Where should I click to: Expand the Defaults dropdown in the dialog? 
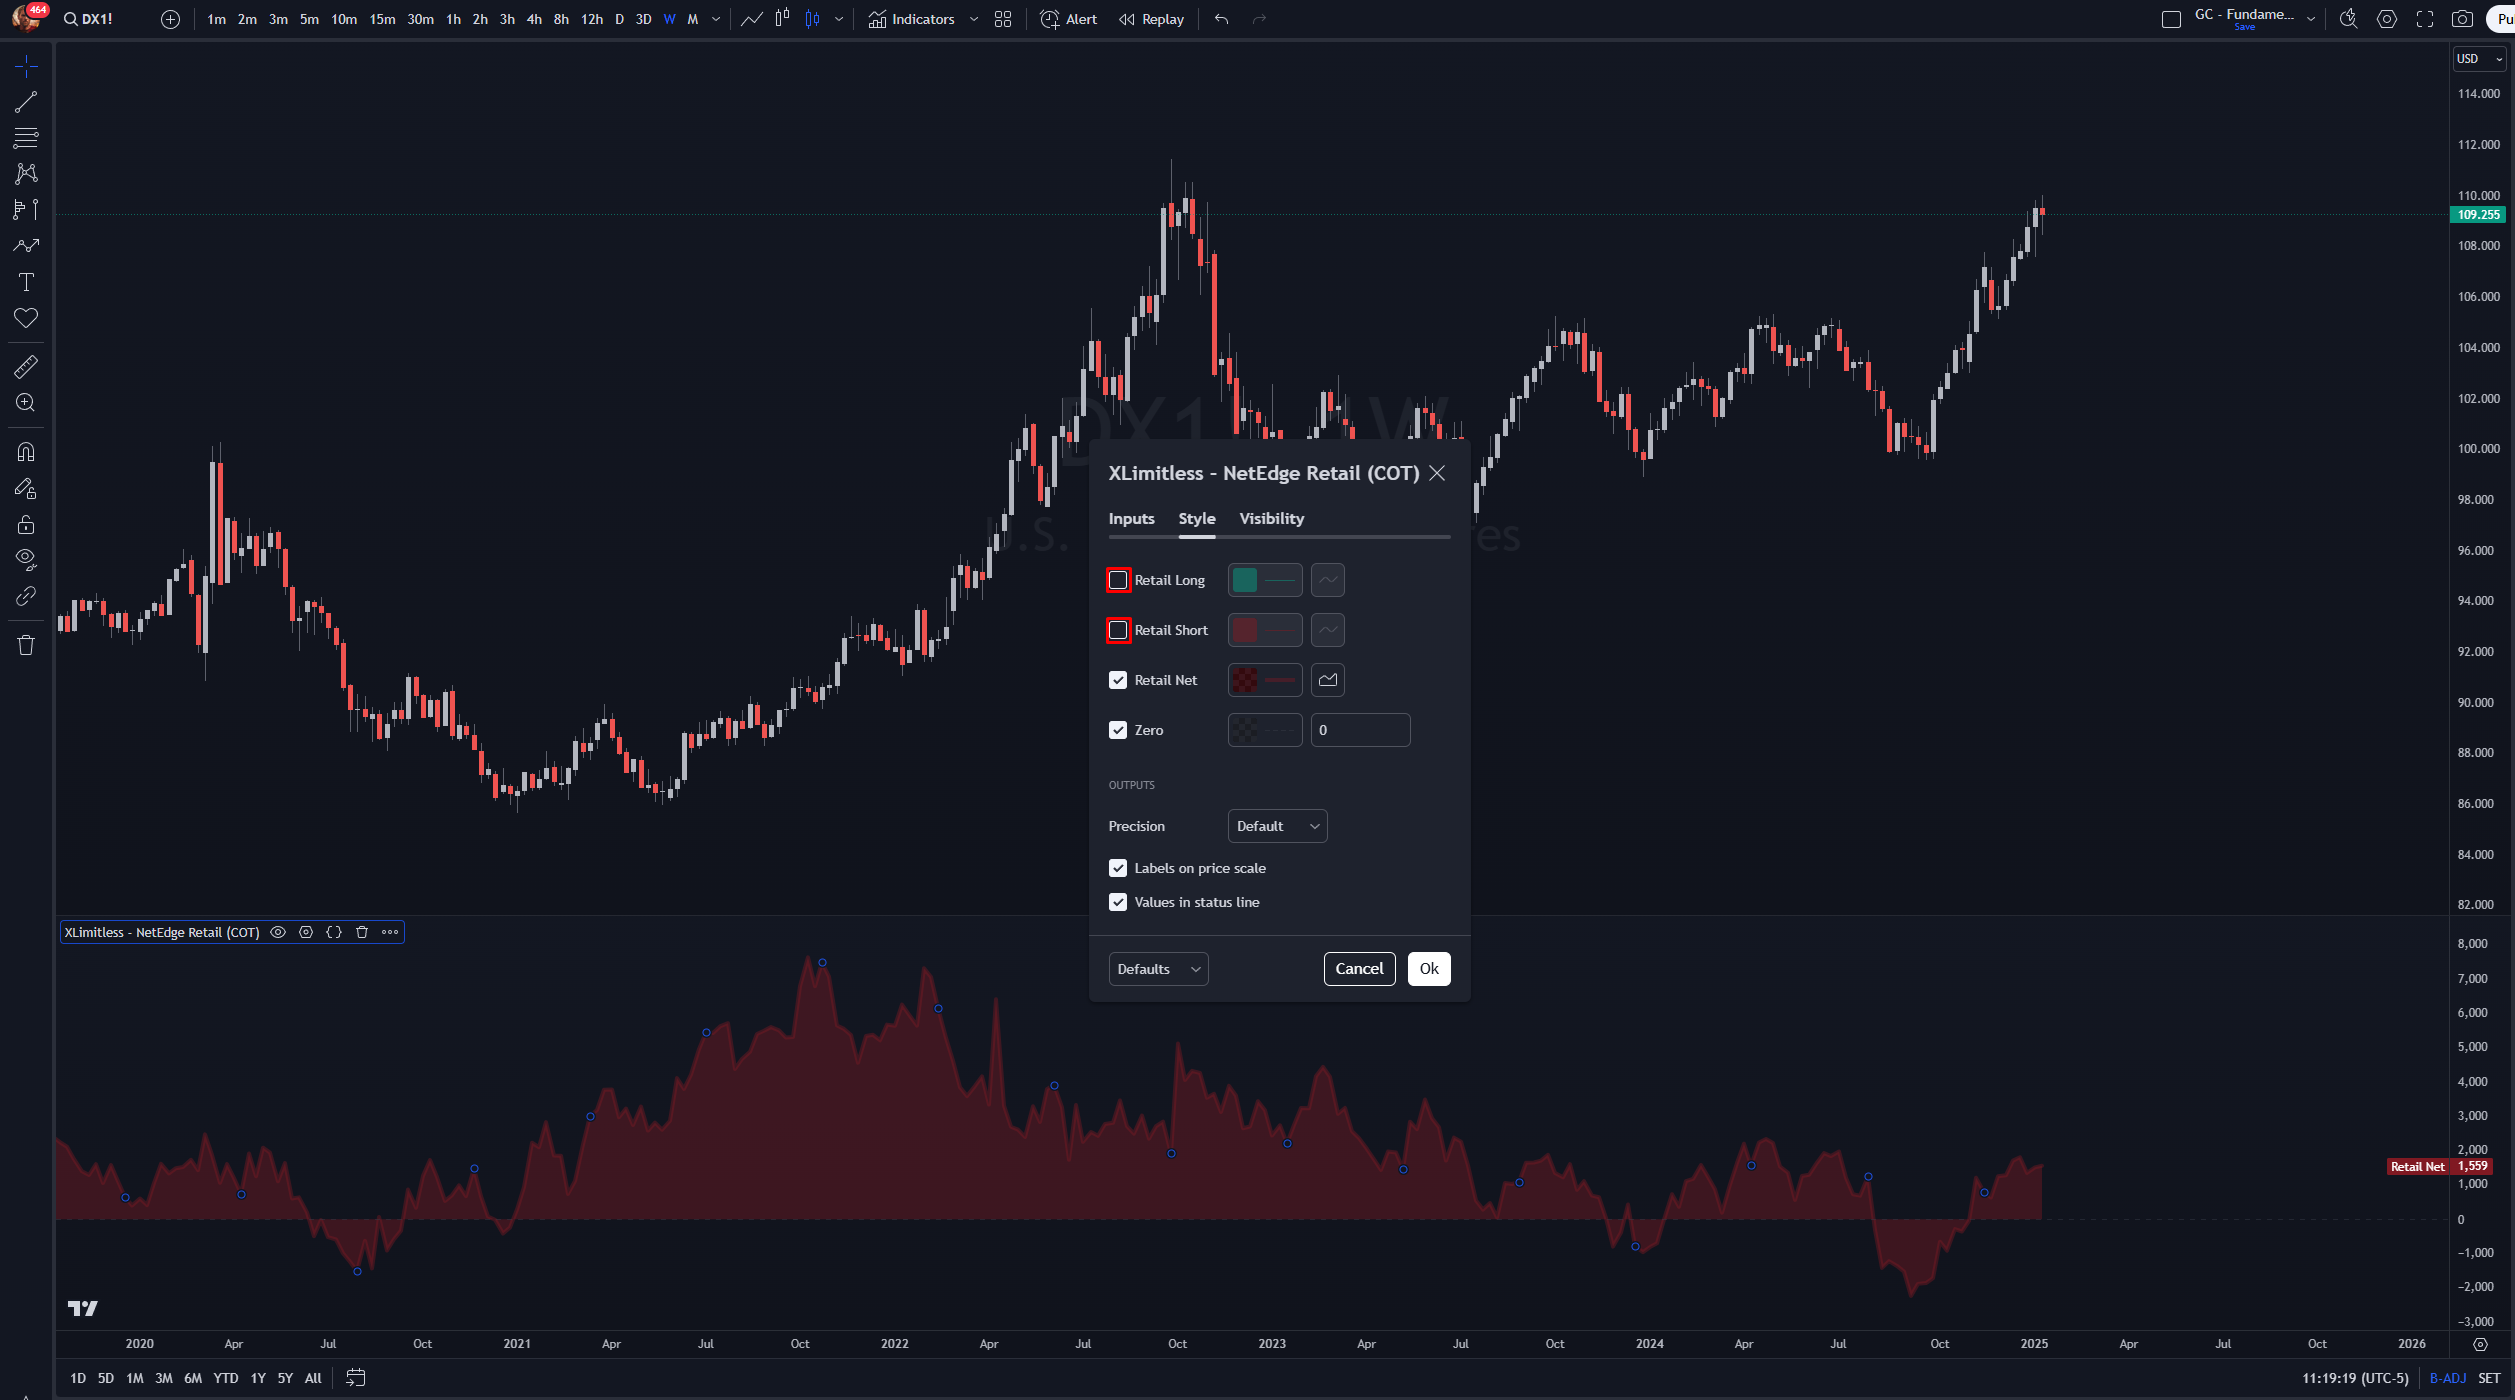(1158, 969)
